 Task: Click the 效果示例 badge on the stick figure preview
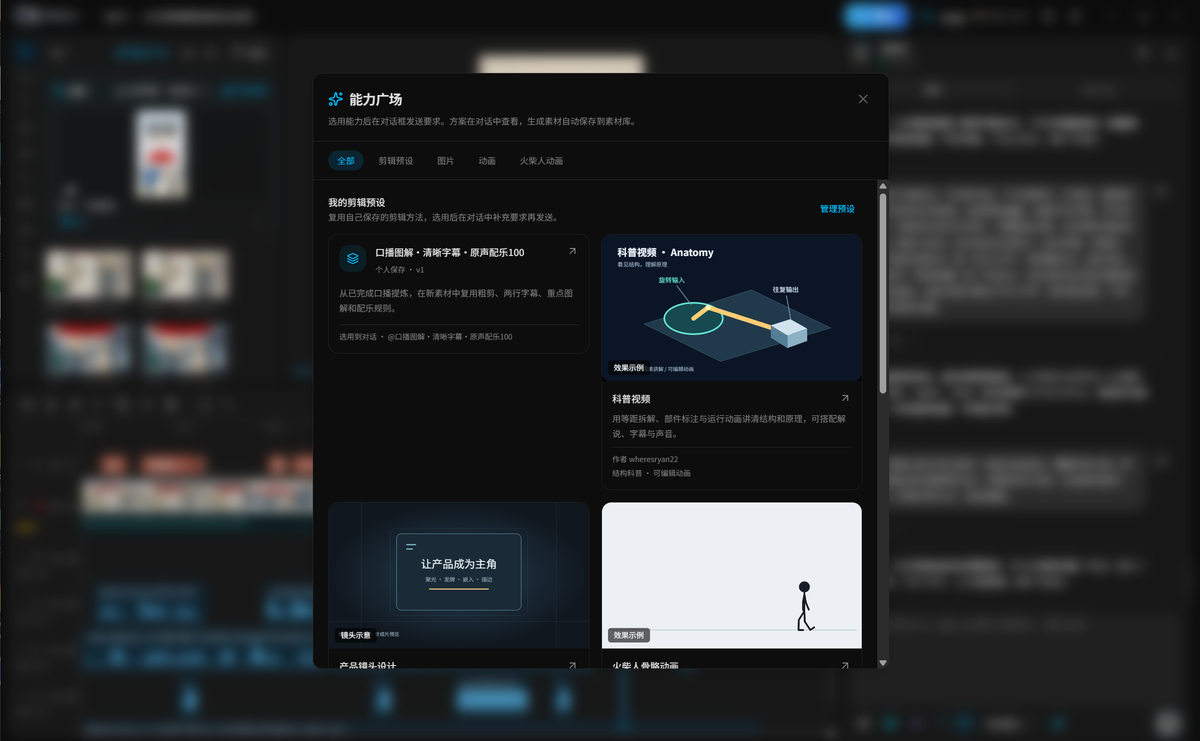coord(629,635)
